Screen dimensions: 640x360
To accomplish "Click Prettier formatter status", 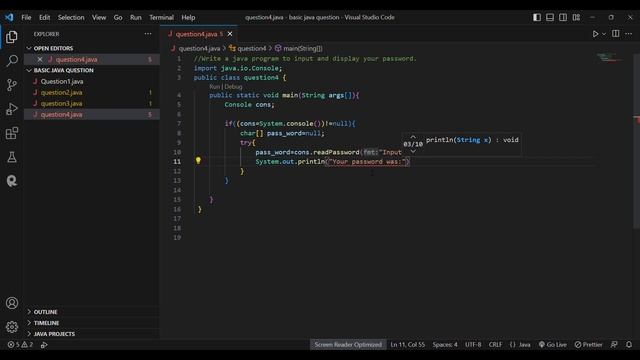I will point(589,345).
